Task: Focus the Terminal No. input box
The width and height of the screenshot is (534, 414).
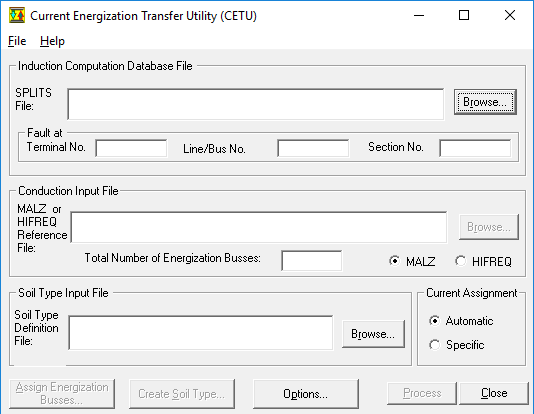Action: click(x=131, y=148)
